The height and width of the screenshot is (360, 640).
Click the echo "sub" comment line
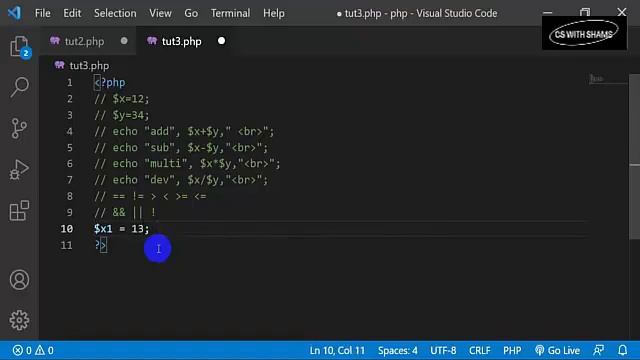click(181, 147)
